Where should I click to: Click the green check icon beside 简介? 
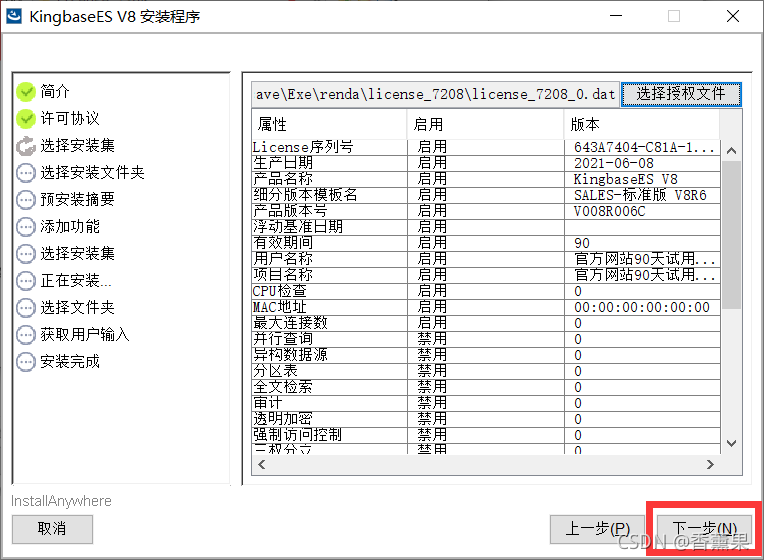click(26, 92)
